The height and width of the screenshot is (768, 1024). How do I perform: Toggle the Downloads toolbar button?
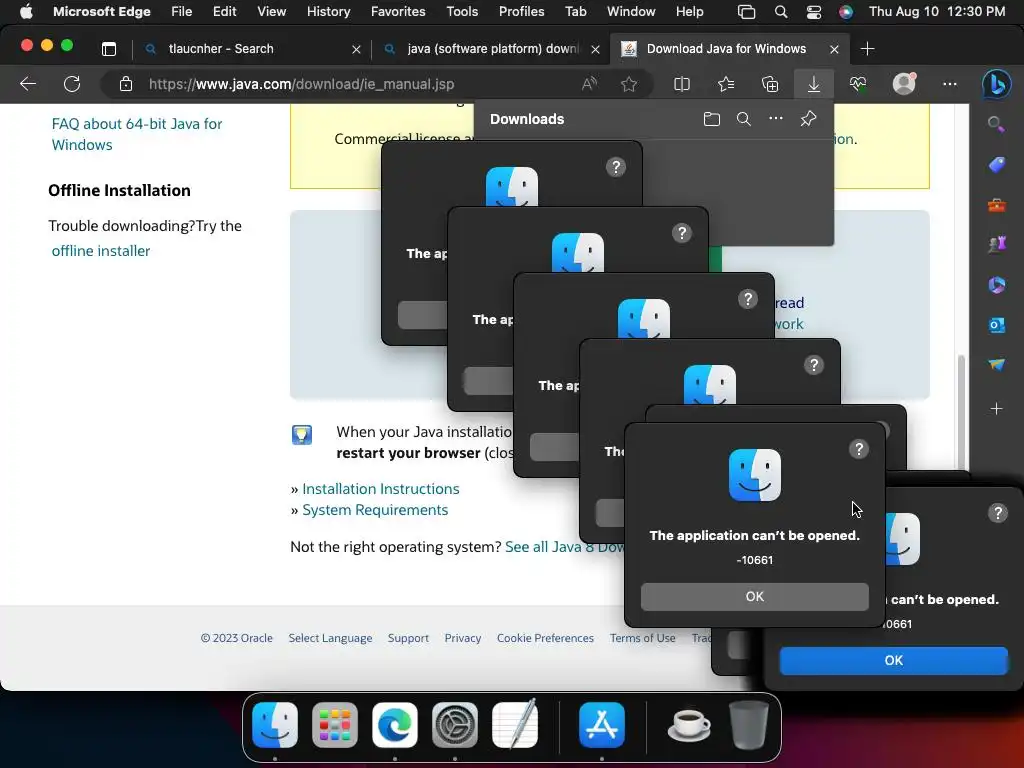click(814, 84)
